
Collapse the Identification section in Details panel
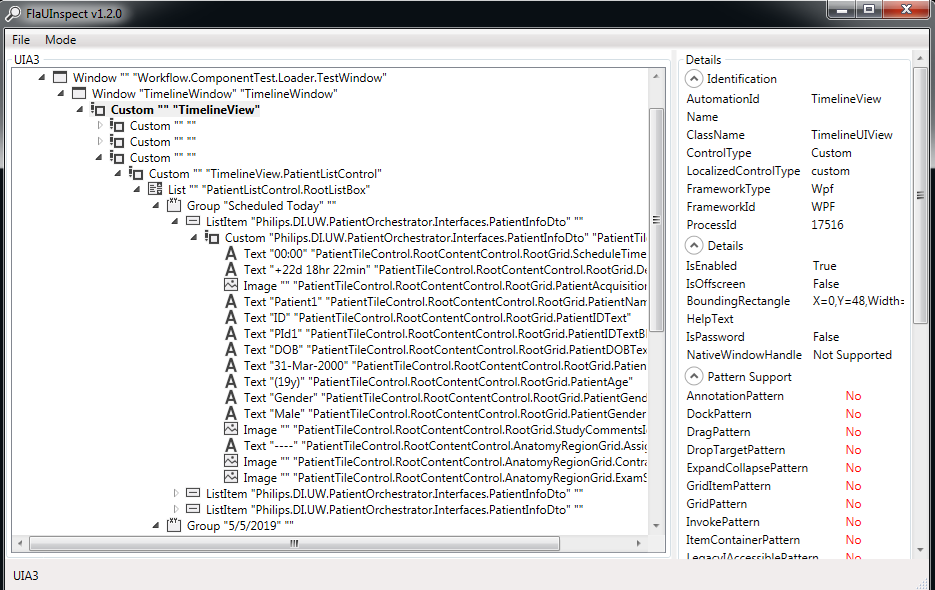[694, 78]
